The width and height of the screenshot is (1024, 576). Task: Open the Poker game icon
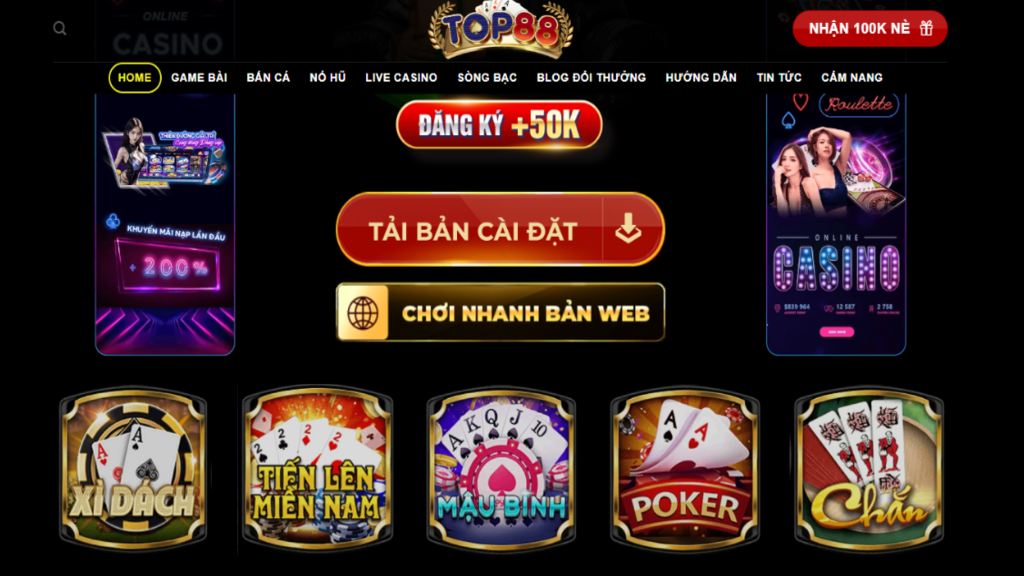685,468
